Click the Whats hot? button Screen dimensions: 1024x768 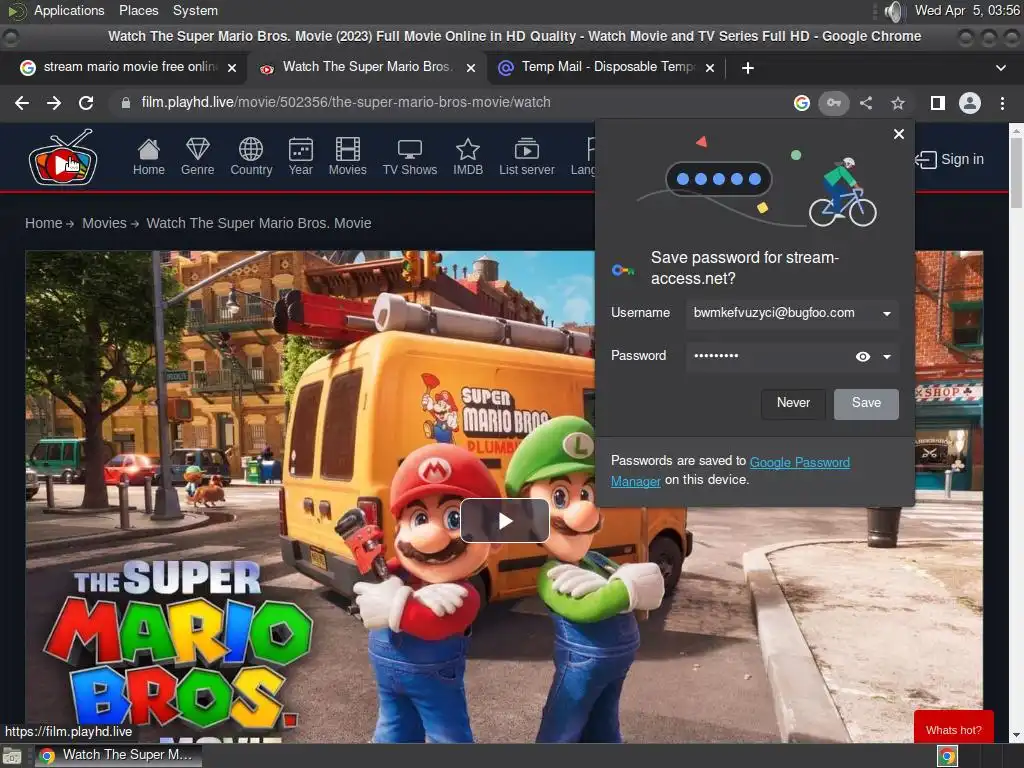click(953, 729)
